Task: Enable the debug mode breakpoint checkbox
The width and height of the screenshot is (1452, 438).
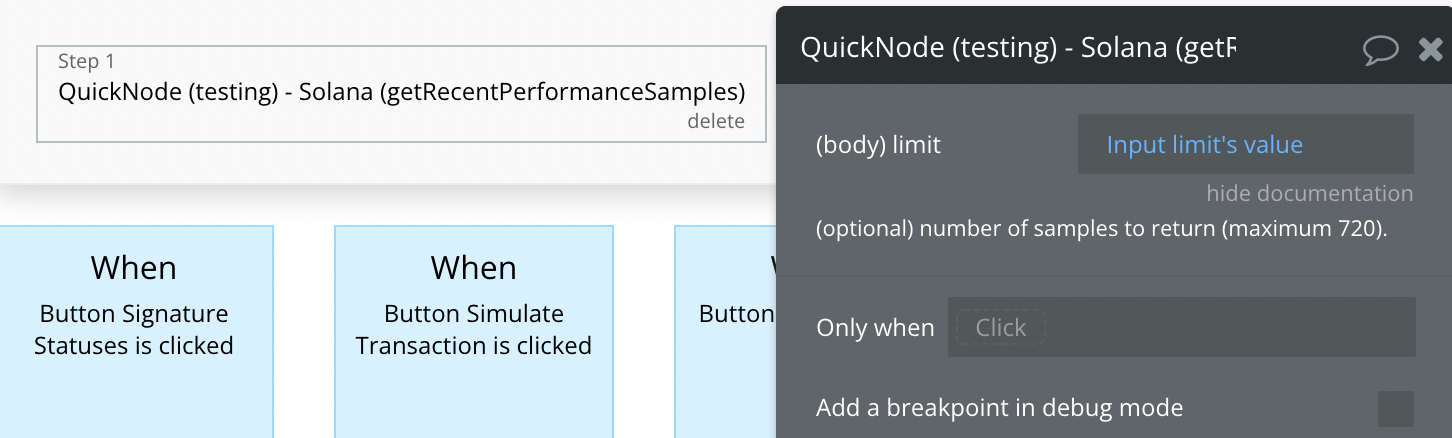Action: coord(1395,409)
